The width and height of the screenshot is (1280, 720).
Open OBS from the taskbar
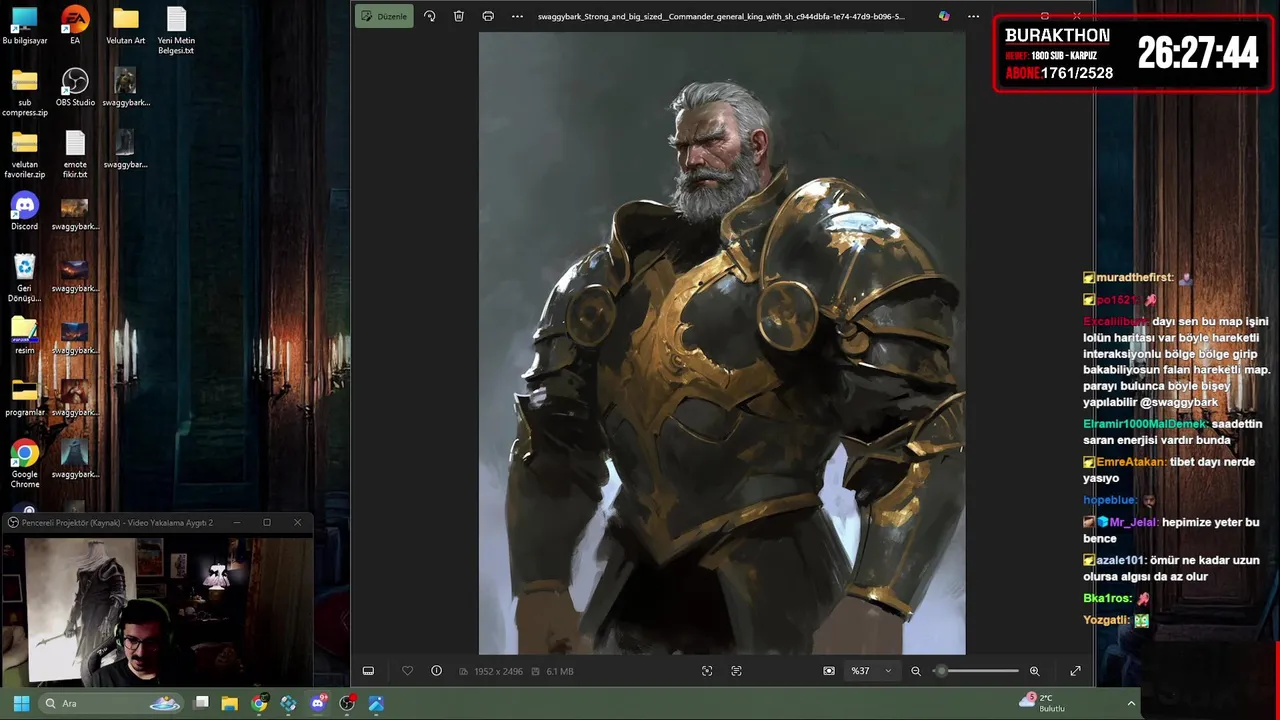[347, 703]
